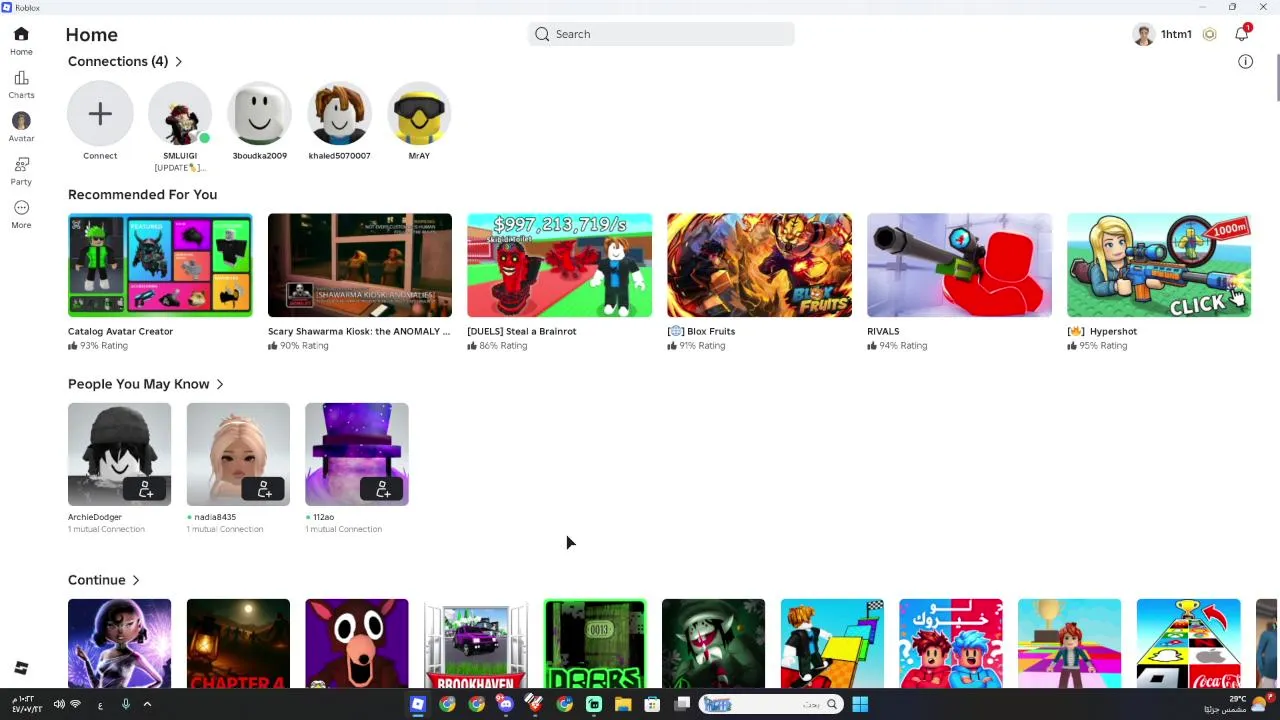Click the Catalog Avatar Creator title

[x=120, y=331]
